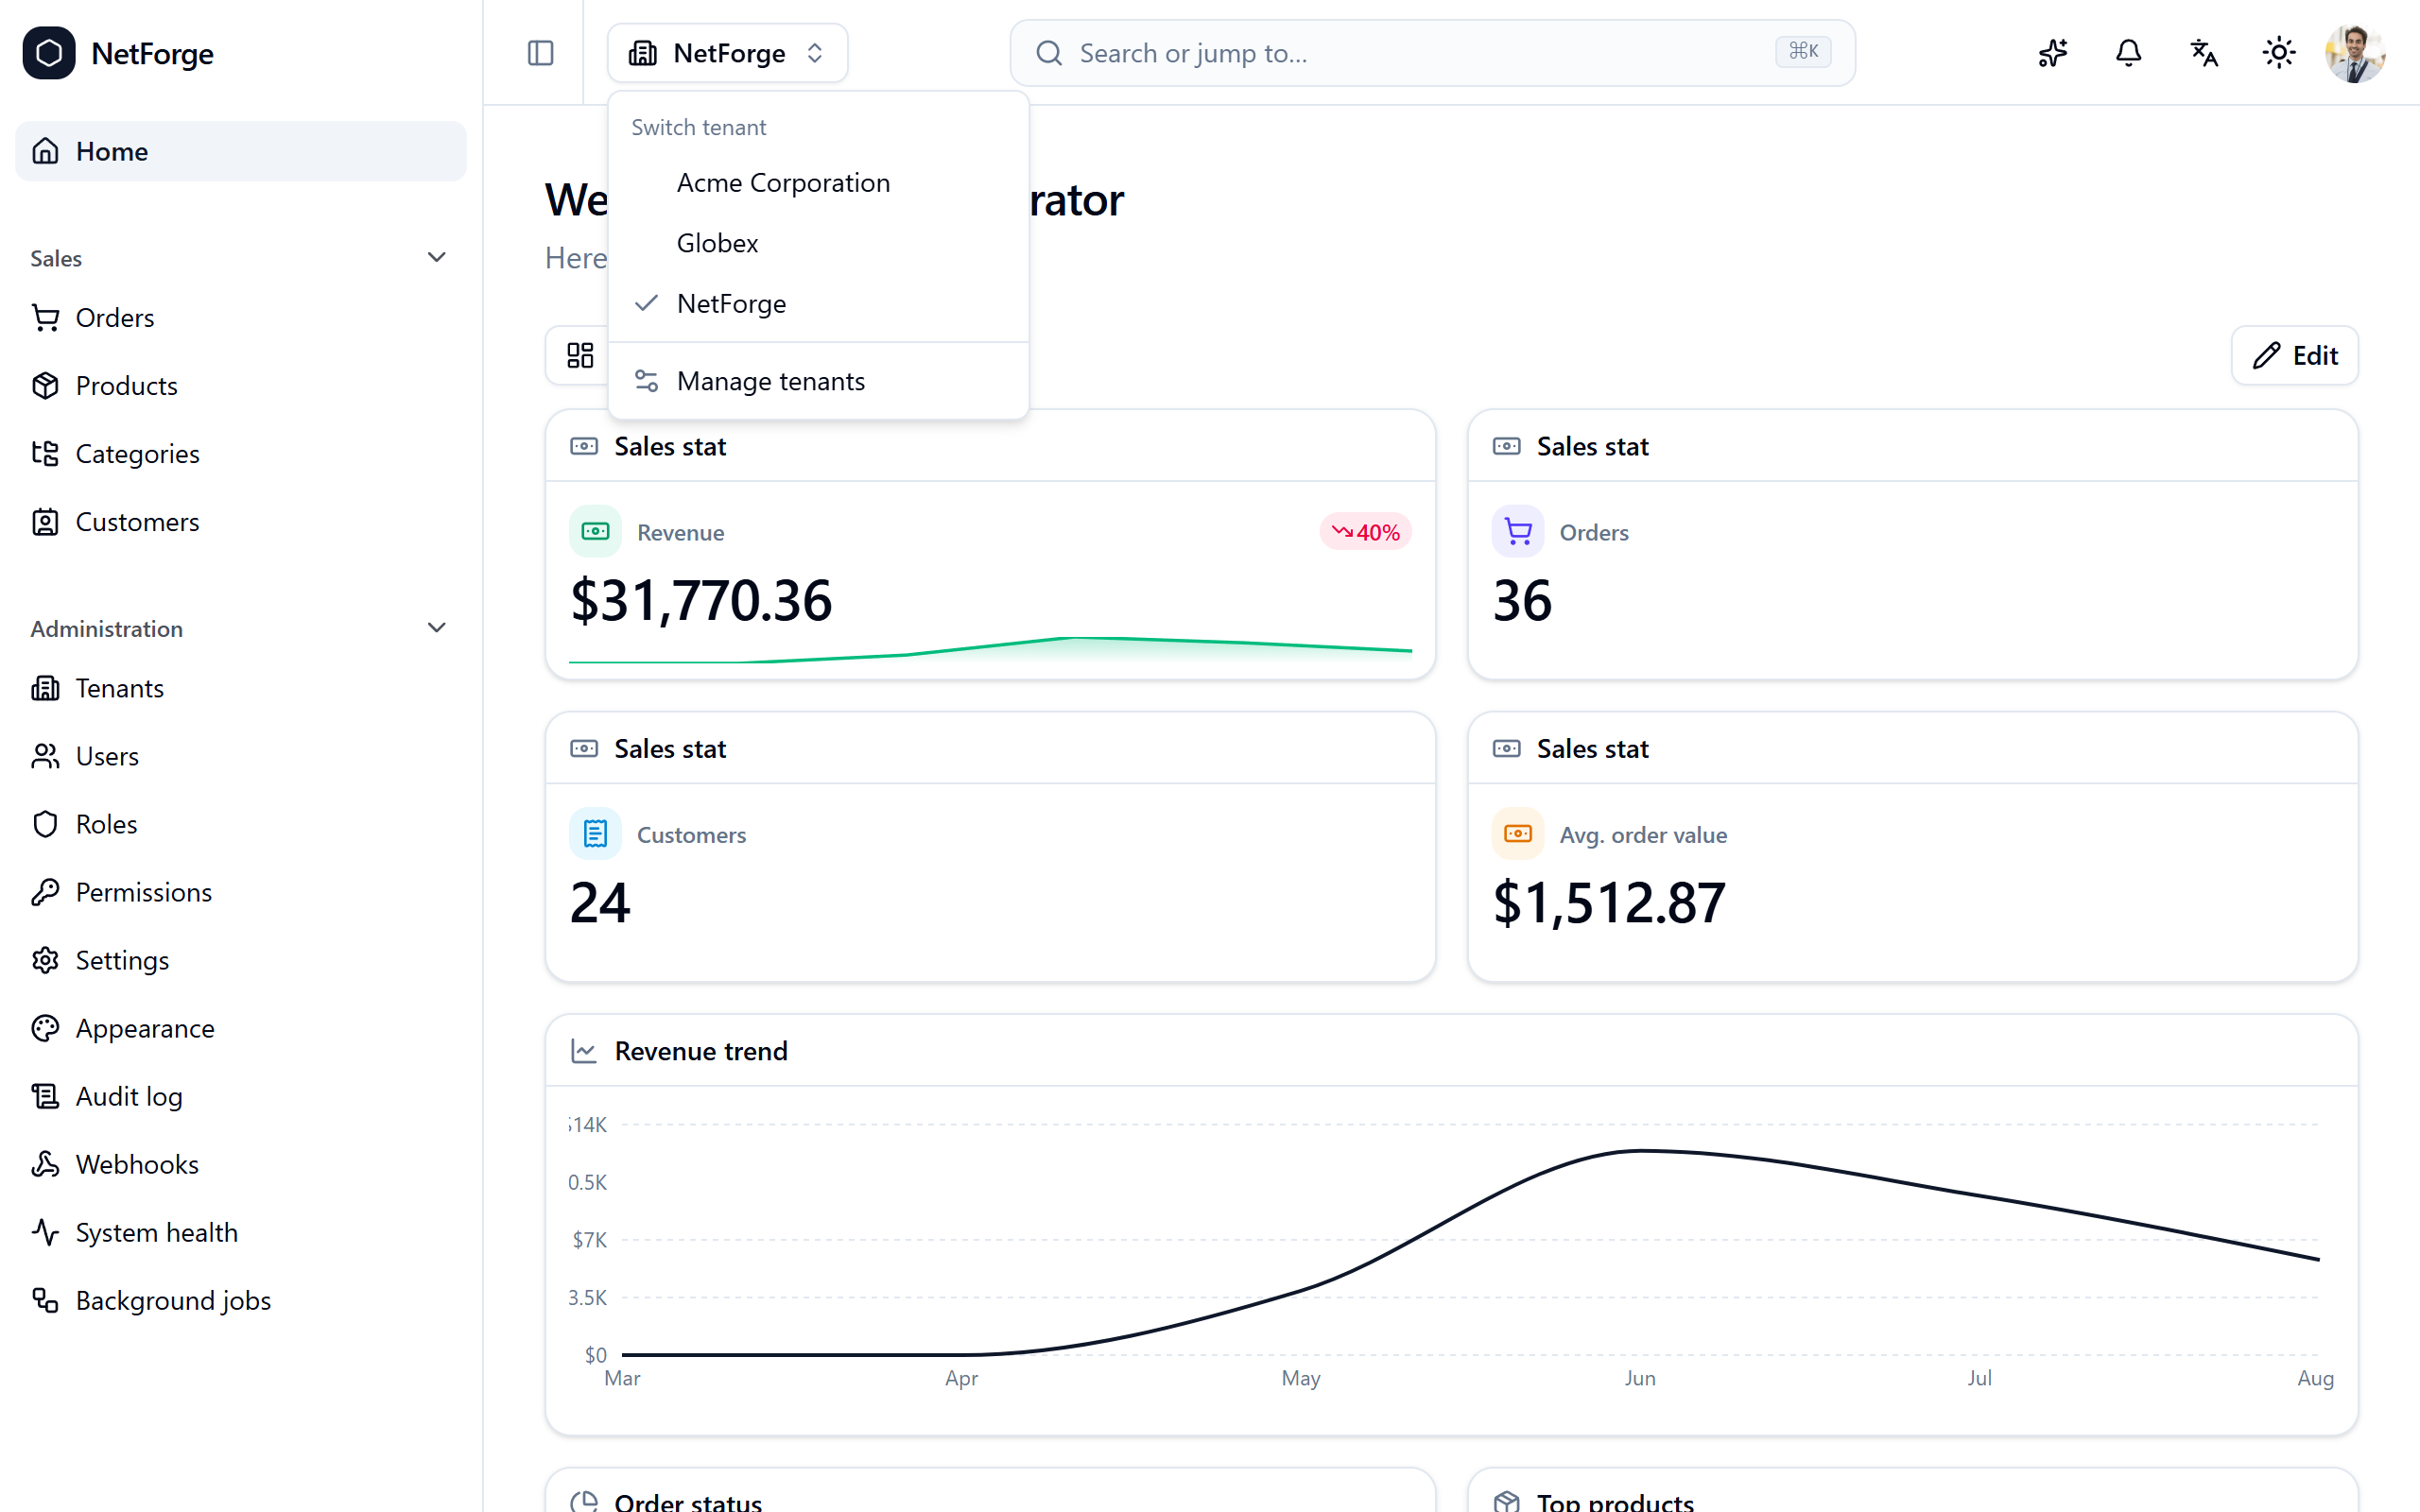This screenshot has height=1512, width=2420.
Task: Toggle the sidebar panel icon
Action: (540, 53)
